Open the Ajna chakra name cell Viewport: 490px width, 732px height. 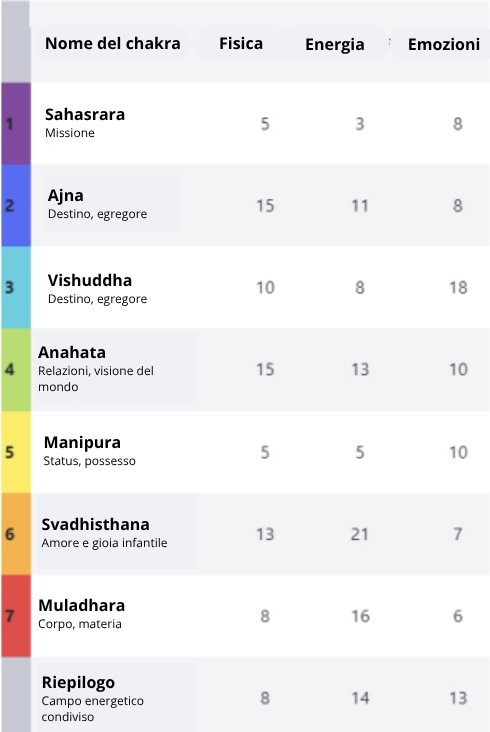111,204
